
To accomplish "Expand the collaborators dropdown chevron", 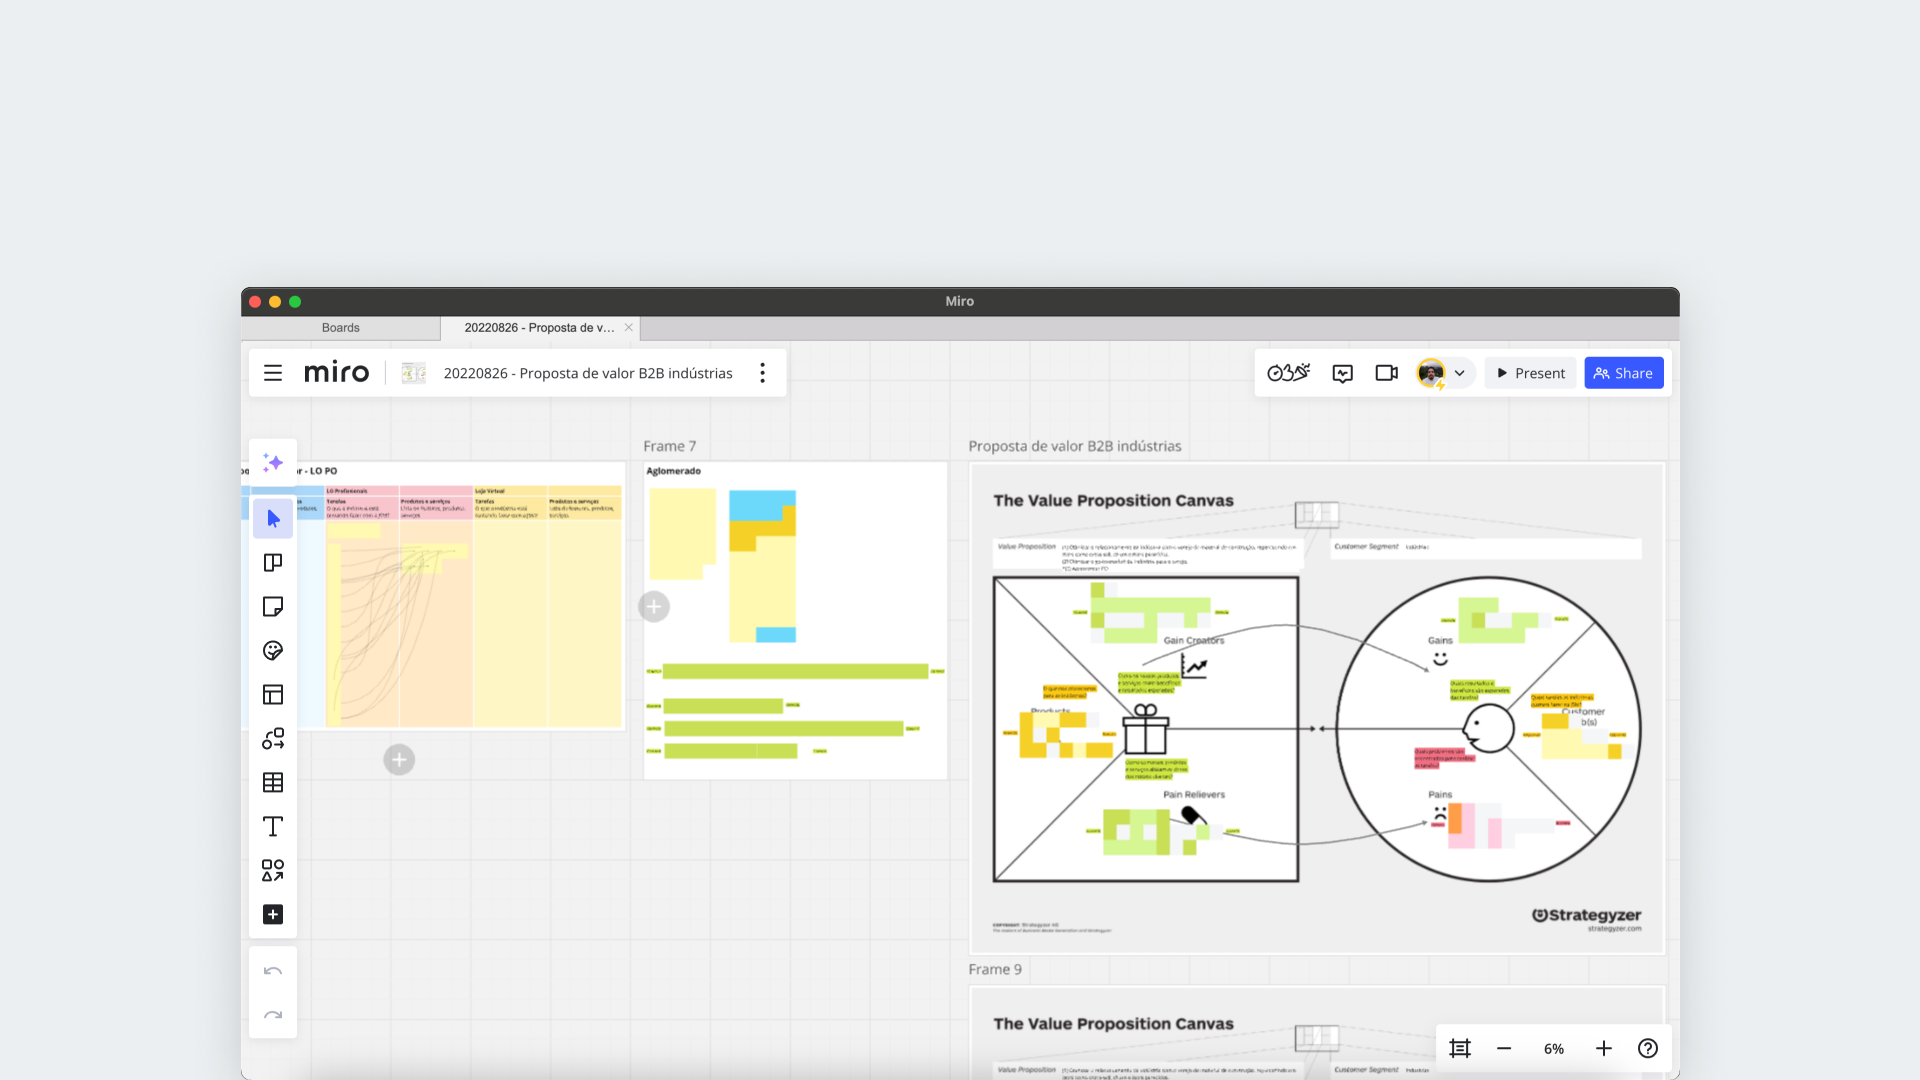I will (1460, 374).
